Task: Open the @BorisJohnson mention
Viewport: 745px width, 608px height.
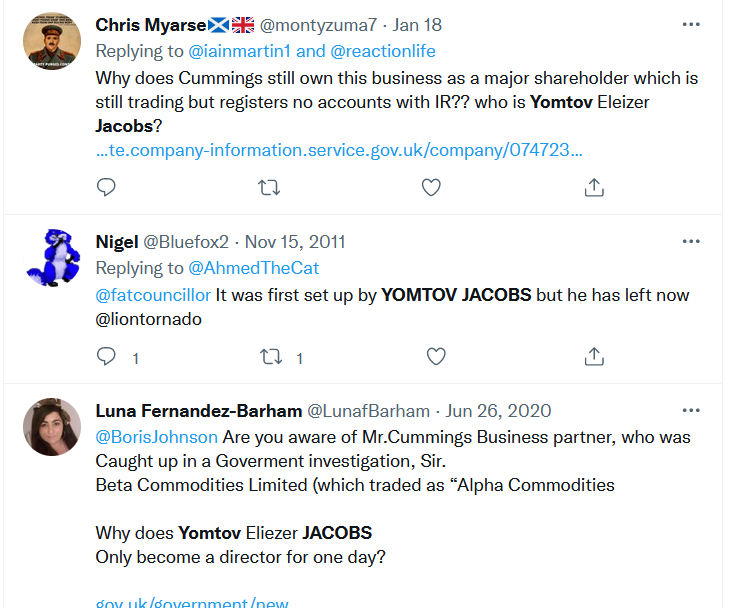Action: tap(156, 437)
